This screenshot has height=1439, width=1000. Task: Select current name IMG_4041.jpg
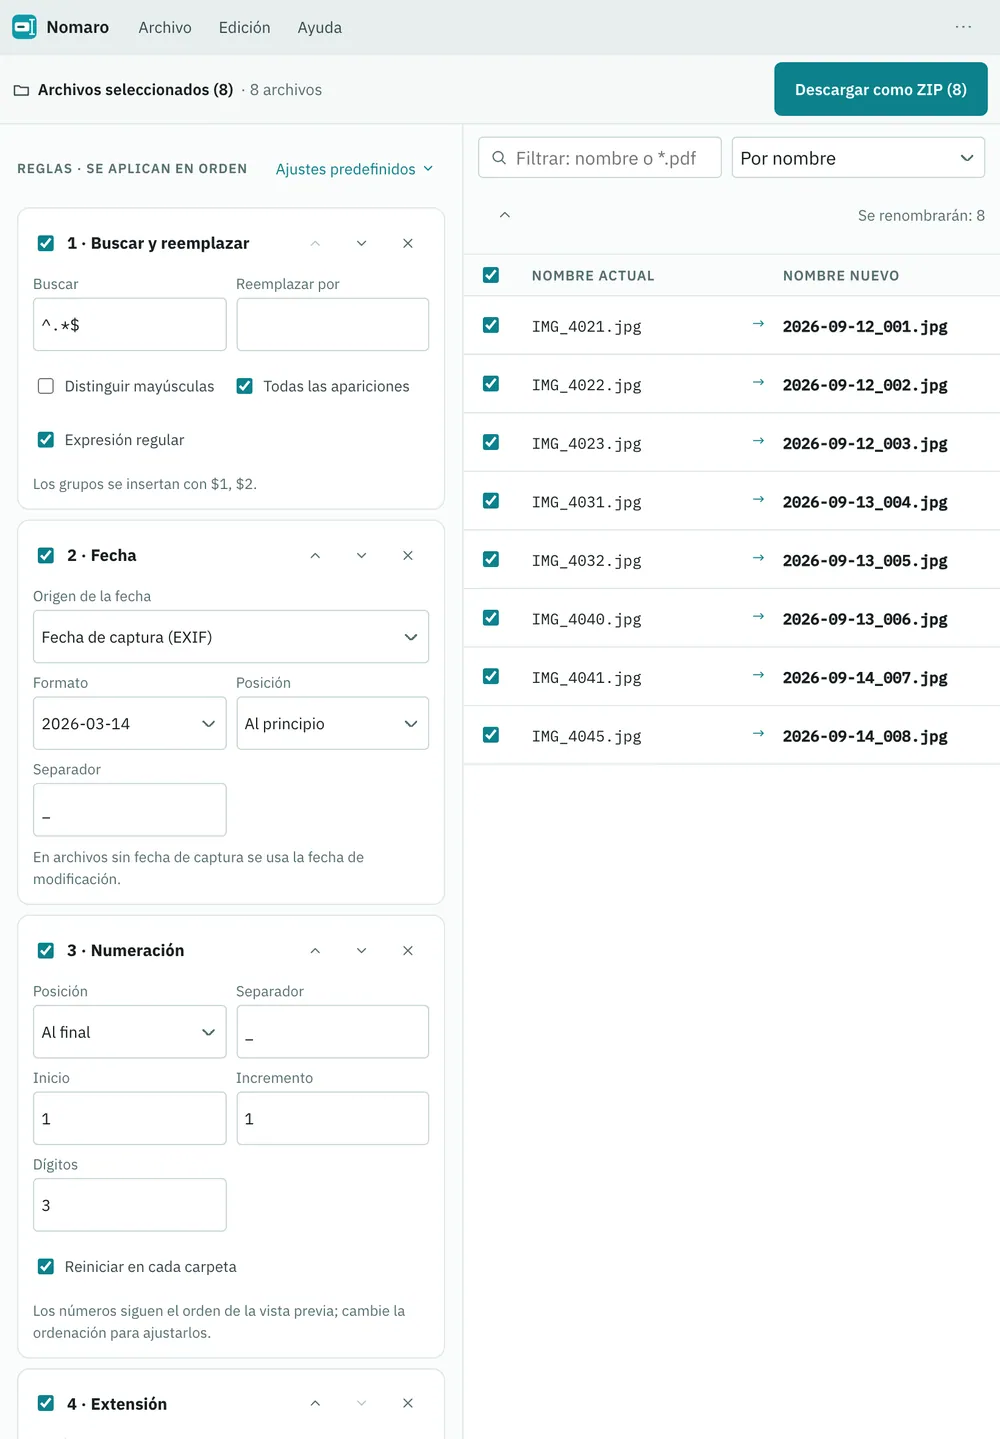[x=587, y=678]
